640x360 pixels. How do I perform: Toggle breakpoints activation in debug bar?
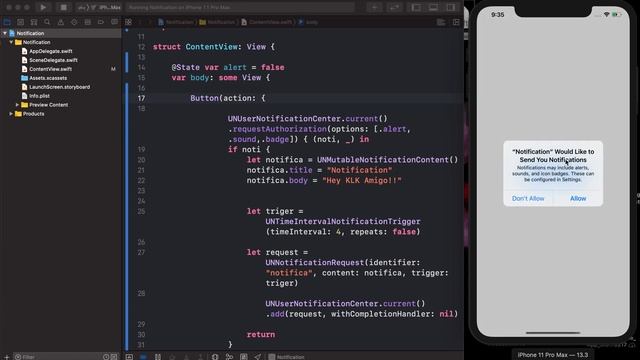(143, 357)
